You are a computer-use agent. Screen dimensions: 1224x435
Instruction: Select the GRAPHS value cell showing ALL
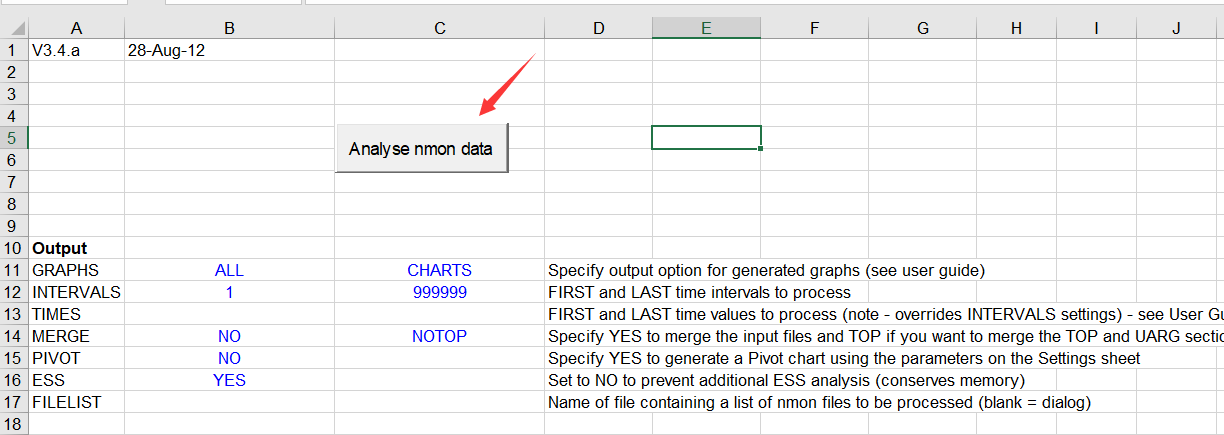tap(229, 270)
